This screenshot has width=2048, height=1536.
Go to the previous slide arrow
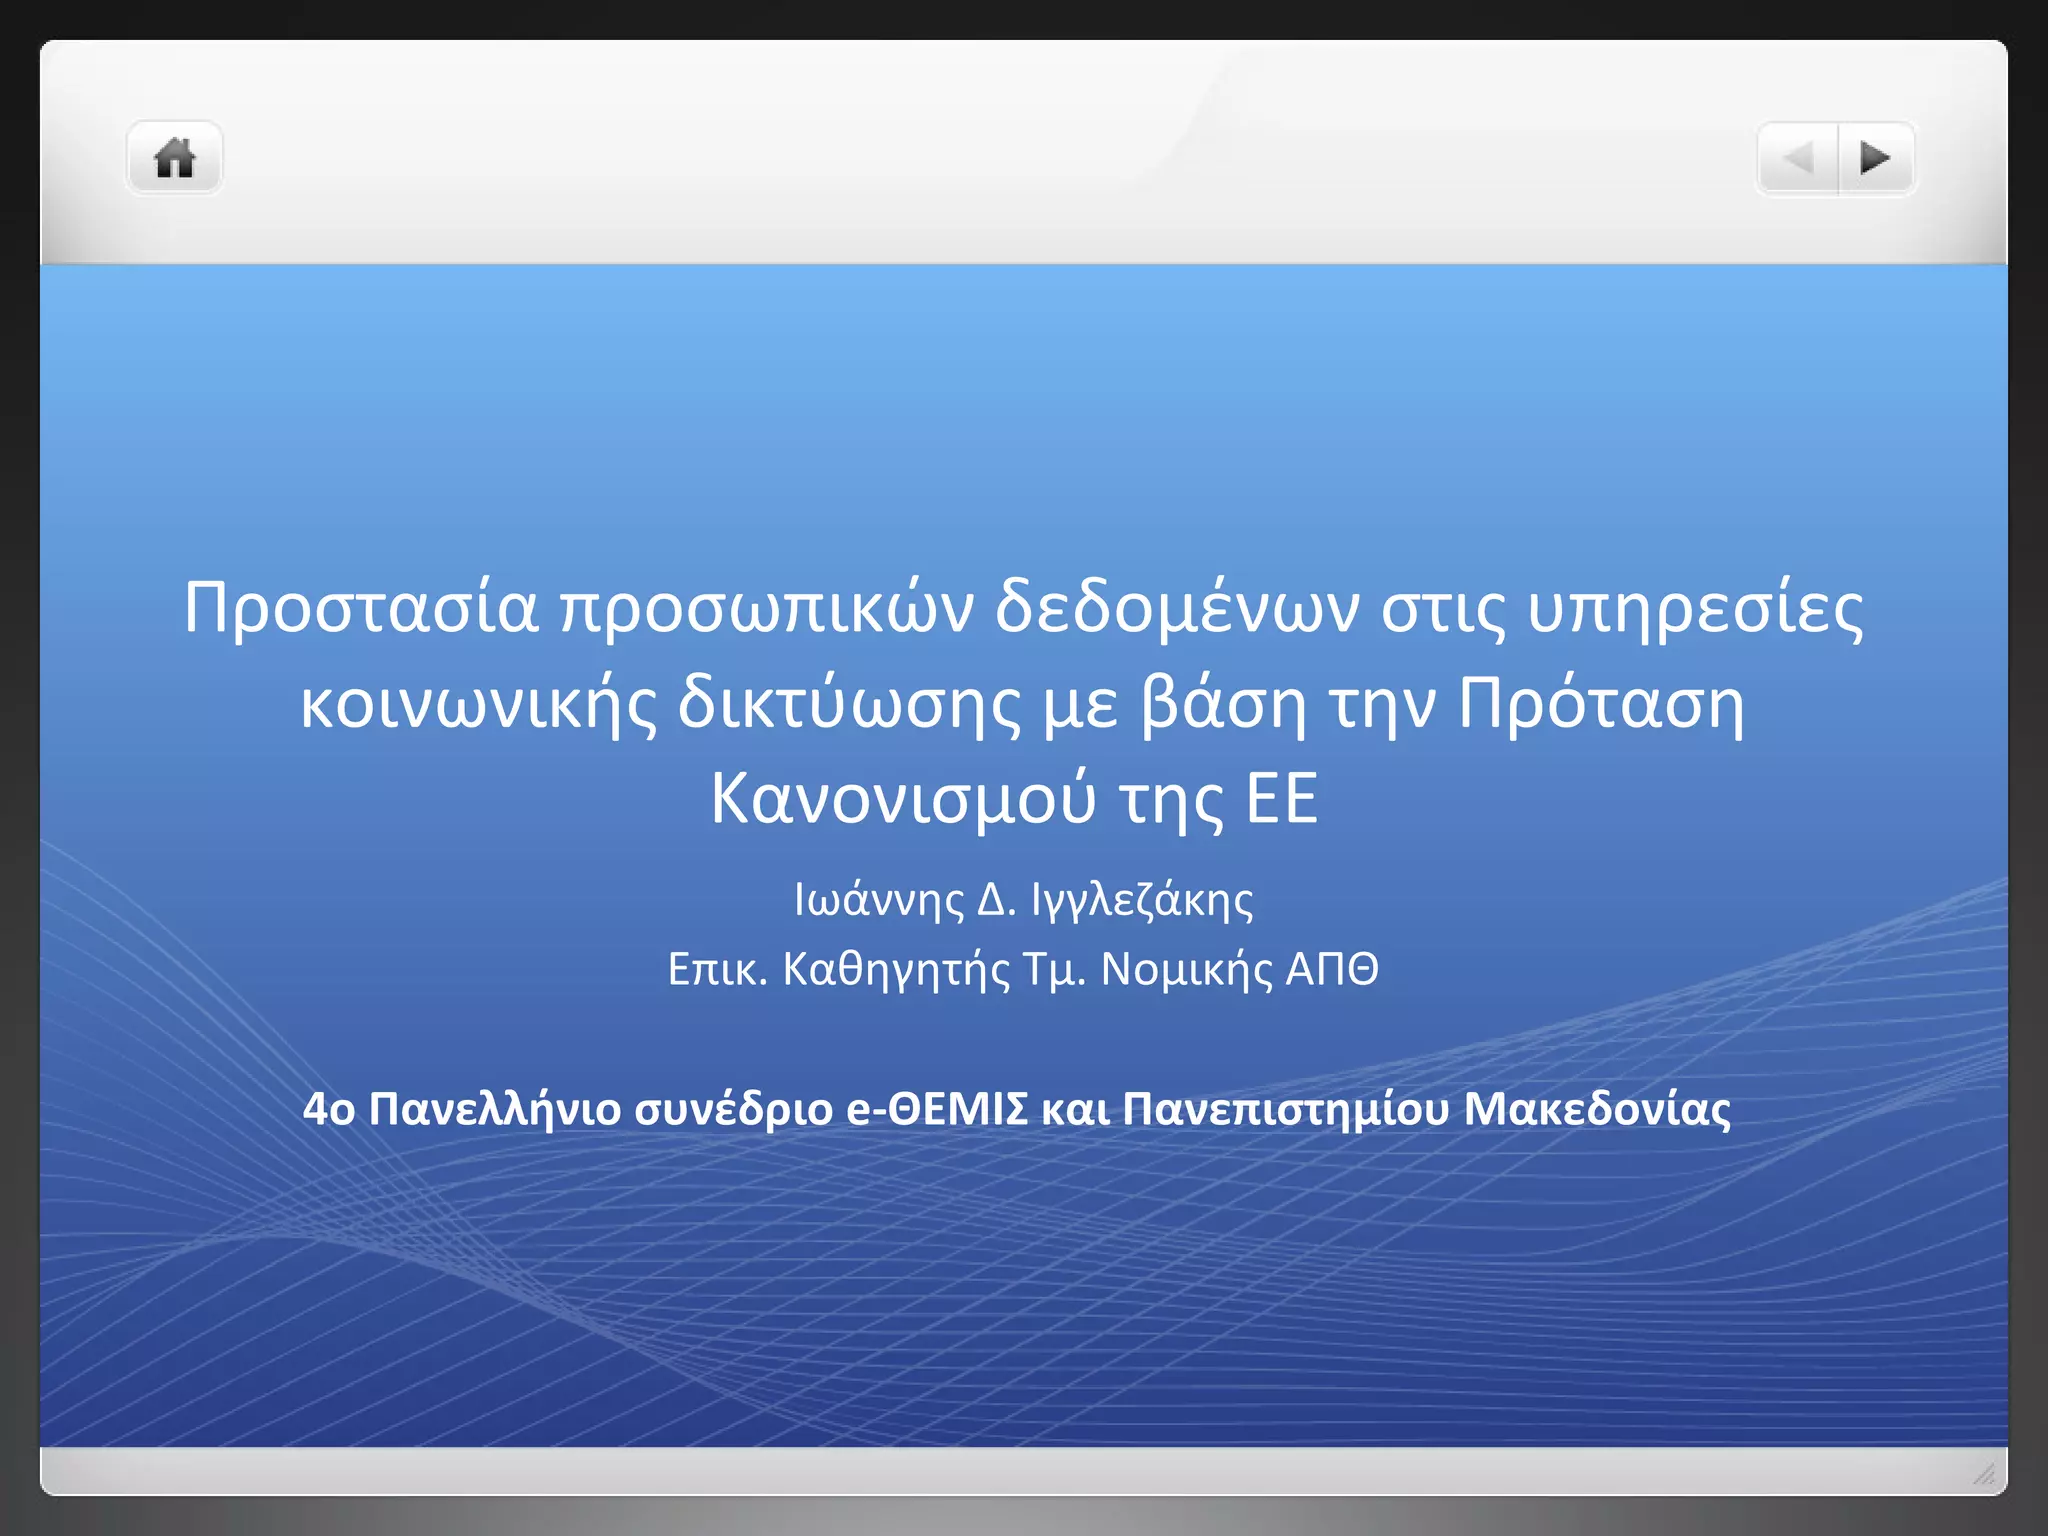pyautogui.click(x=1798, y=158)
